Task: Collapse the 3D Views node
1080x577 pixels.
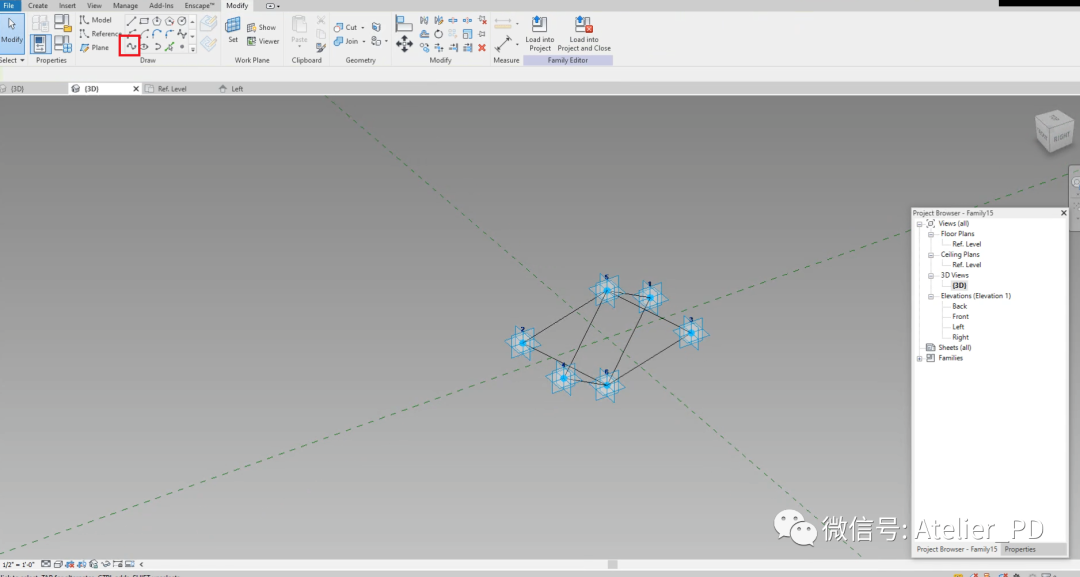Action: coord(931,275)
